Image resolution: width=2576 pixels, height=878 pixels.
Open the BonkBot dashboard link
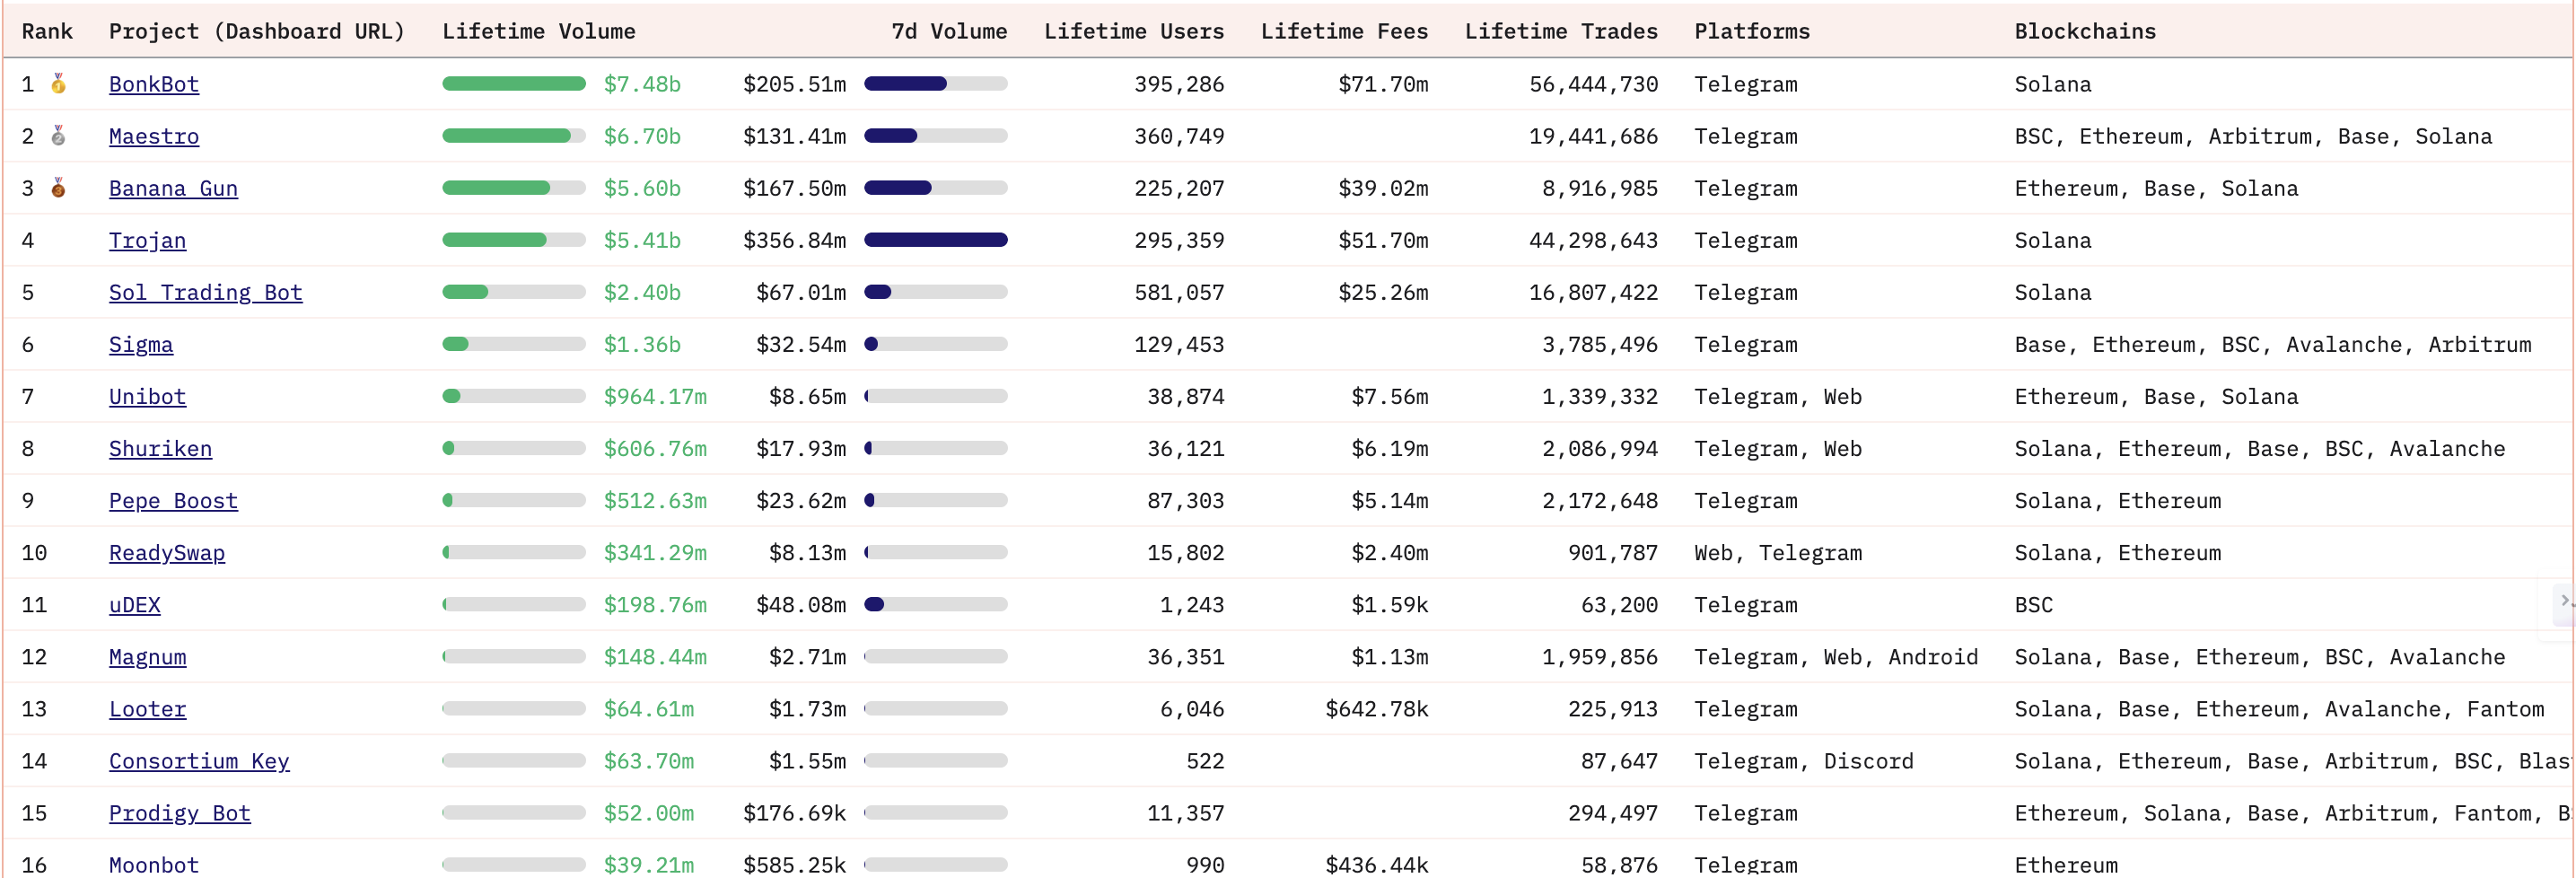[x=154, y=84]
